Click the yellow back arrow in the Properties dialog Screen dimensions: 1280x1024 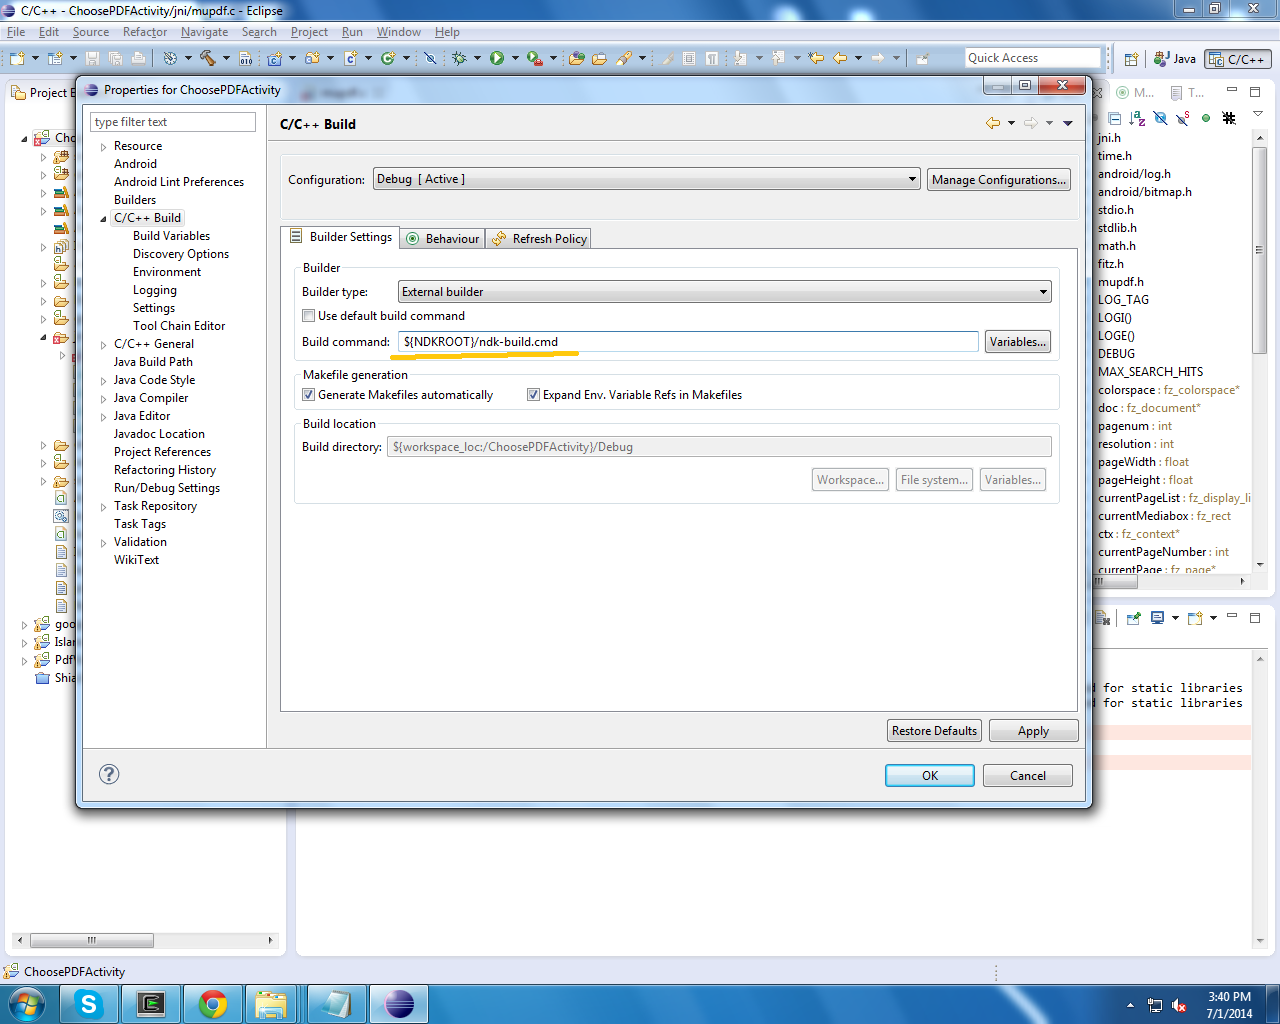[x=993, y=123]
